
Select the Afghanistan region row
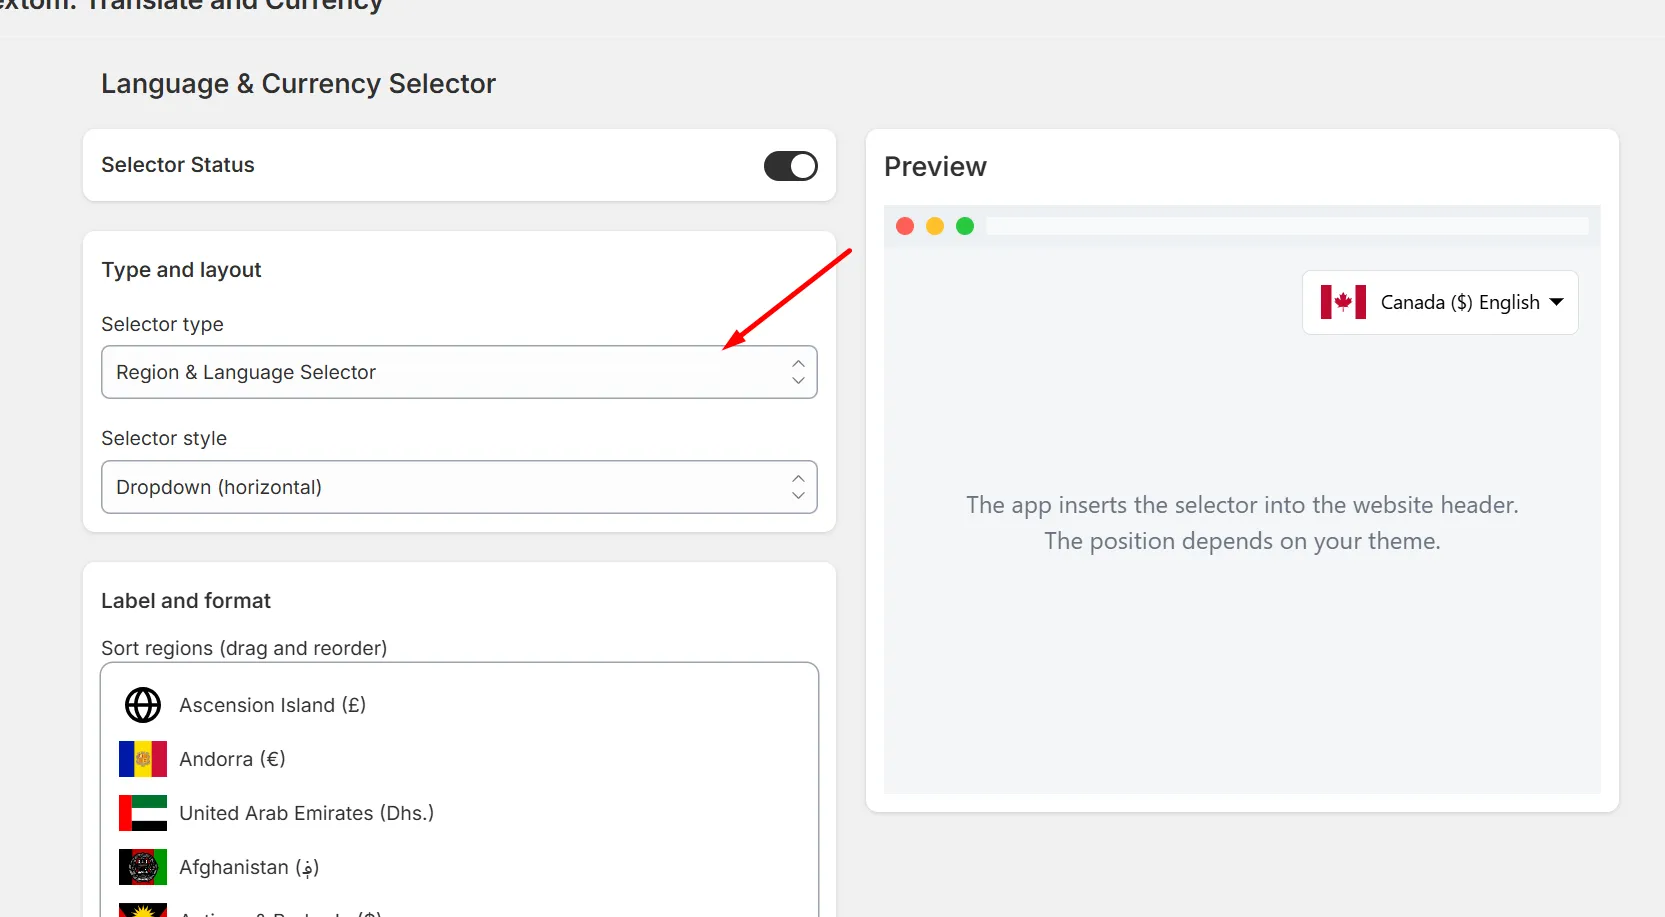pos(459,867)
